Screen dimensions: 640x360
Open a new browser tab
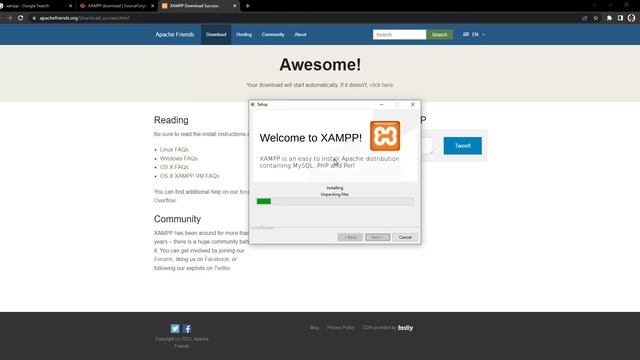[247, 6]
